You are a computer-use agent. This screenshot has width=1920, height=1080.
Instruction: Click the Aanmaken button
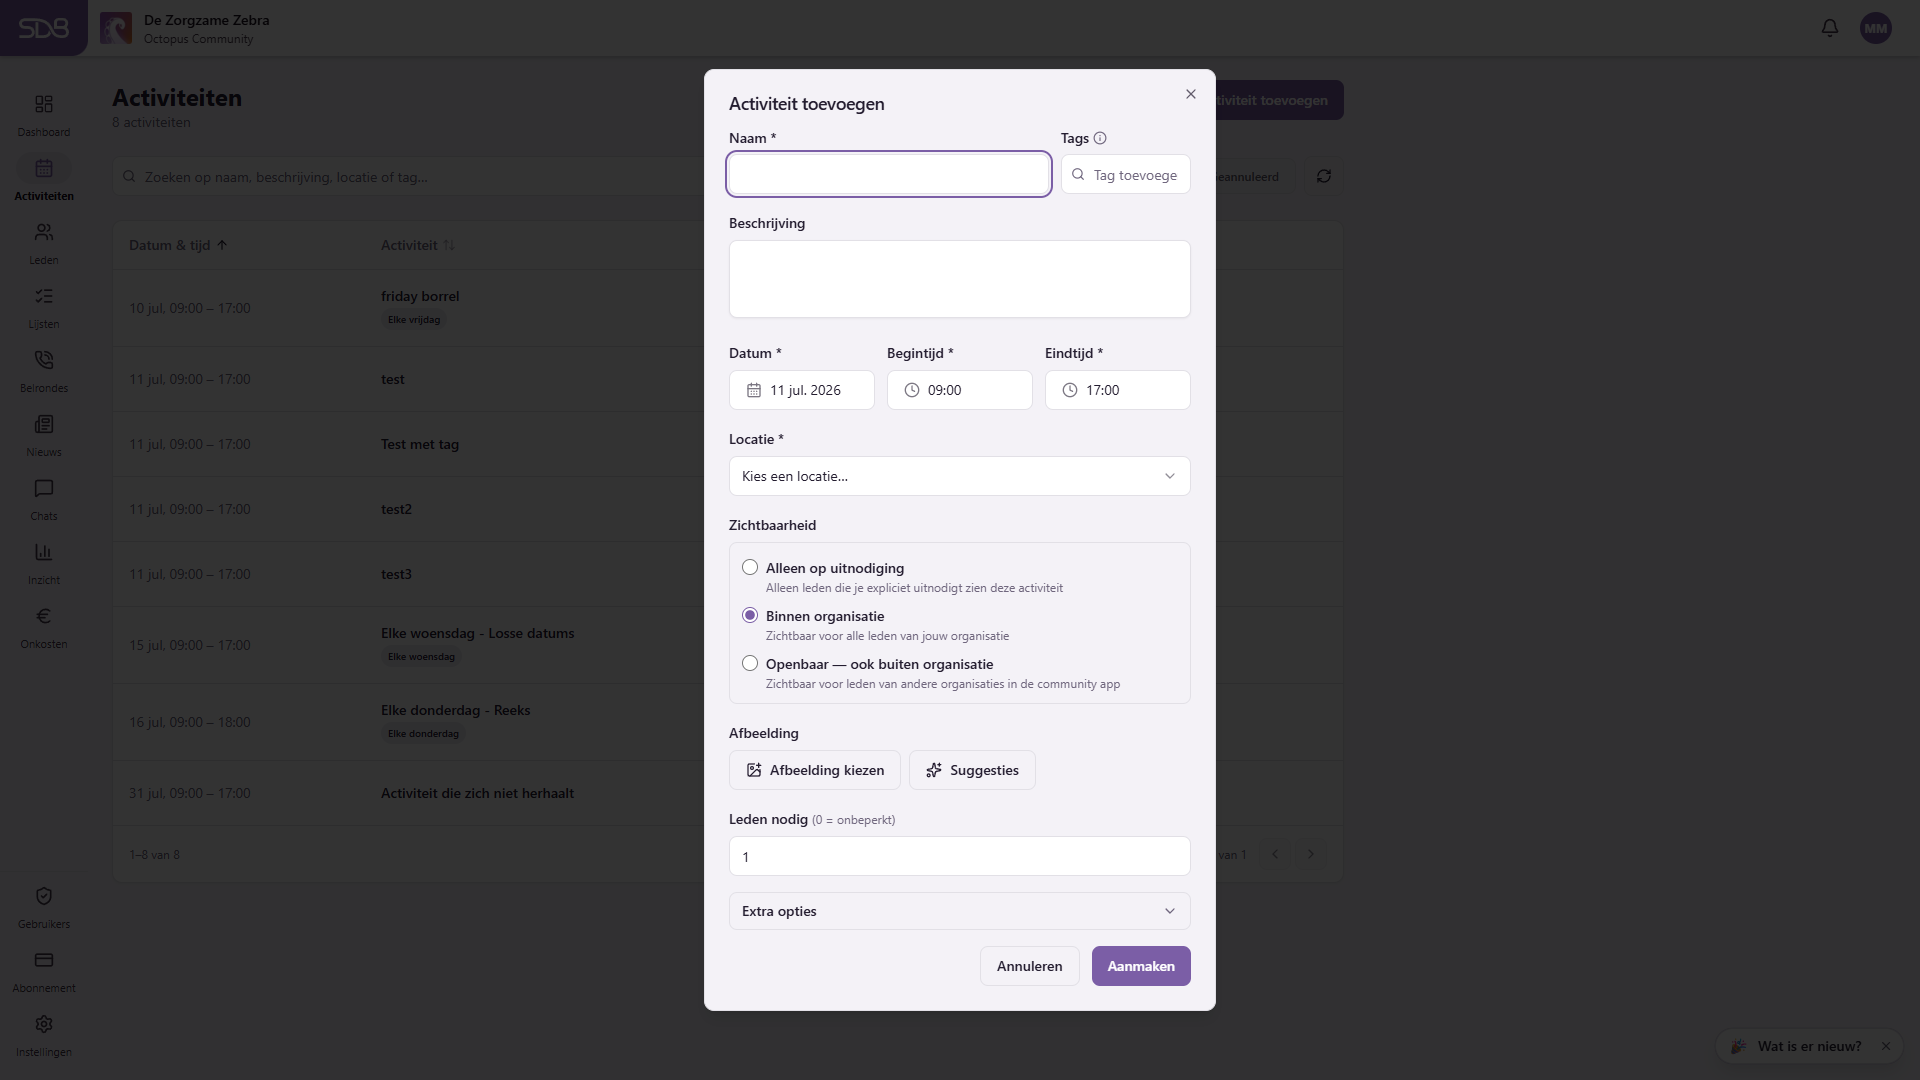point(1141,966)
